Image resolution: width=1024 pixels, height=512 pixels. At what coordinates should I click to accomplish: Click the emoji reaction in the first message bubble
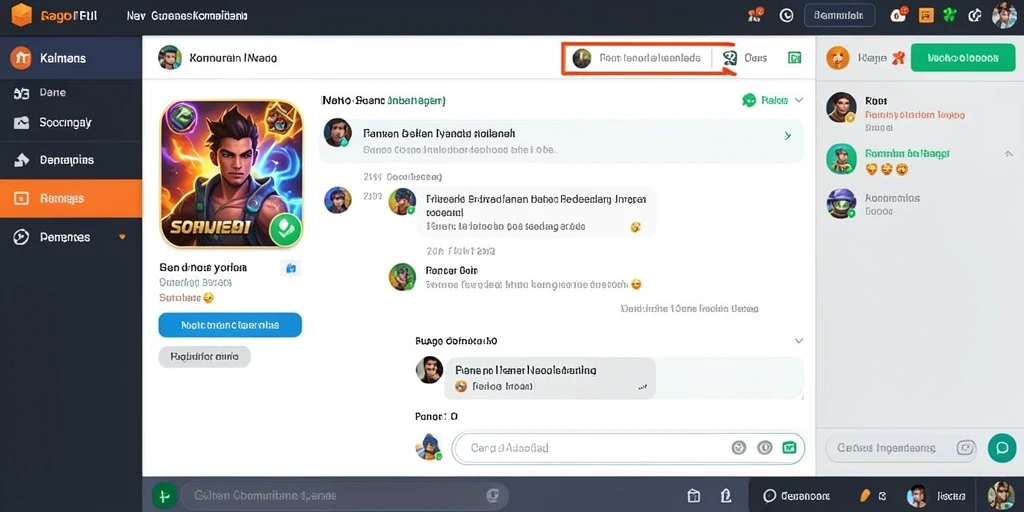(635, 227)
